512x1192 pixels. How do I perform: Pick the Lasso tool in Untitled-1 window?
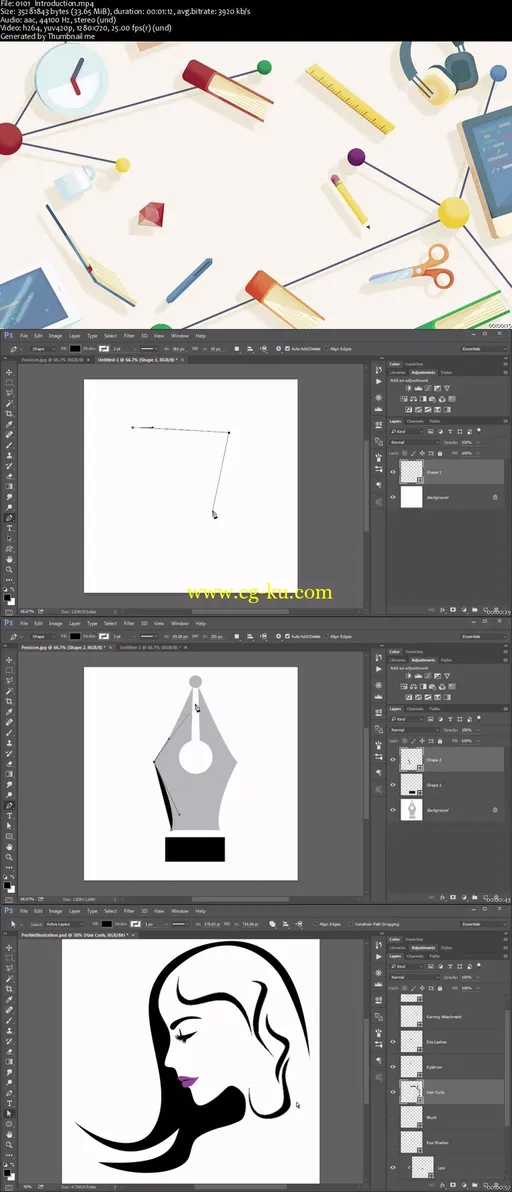pyautogui.click(x=9, y=393)
